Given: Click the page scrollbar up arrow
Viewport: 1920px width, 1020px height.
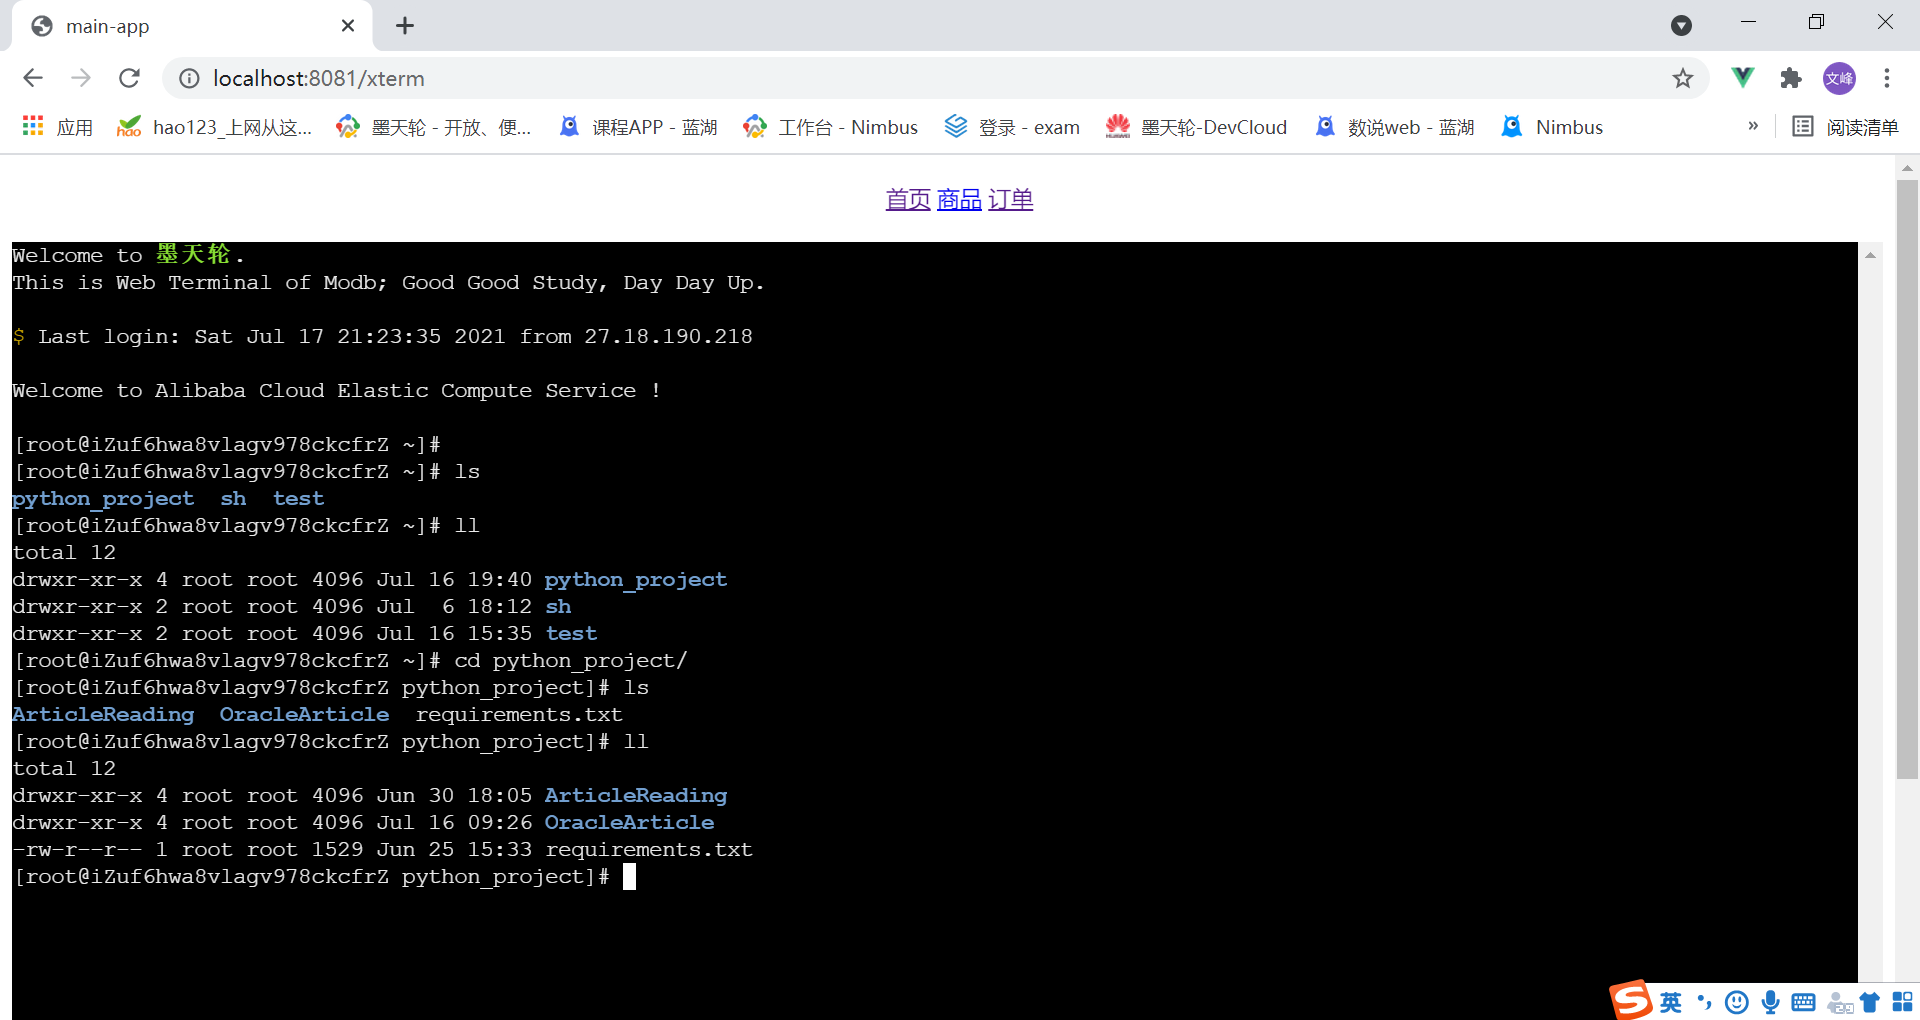Looking at the screenshot, I should pos(1908,168).
